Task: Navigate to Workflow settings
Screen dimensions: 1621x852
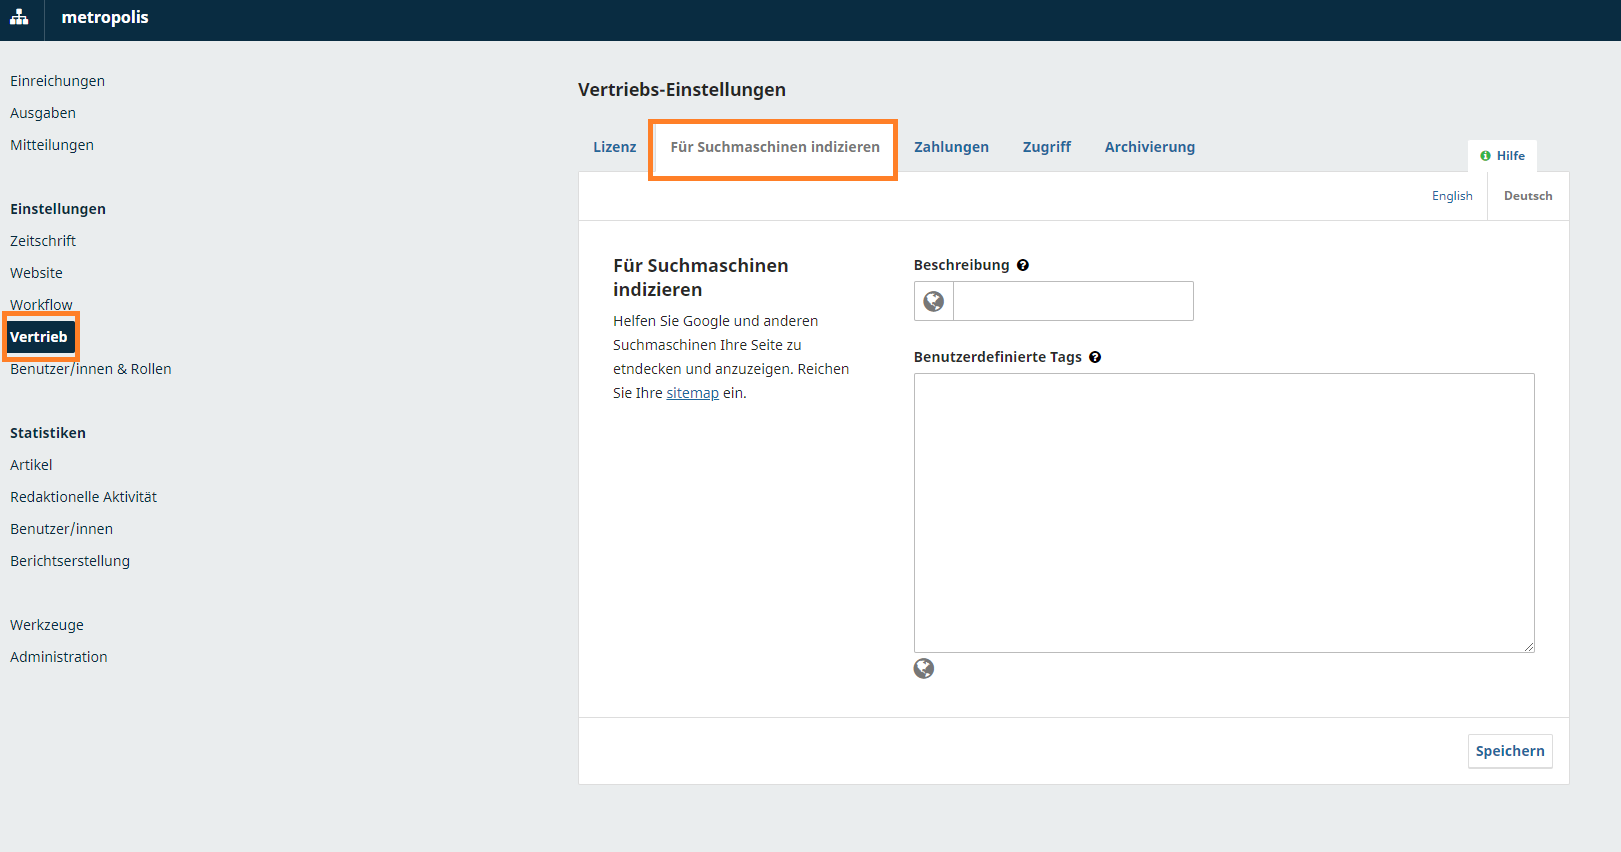Action: pos(41,305)
